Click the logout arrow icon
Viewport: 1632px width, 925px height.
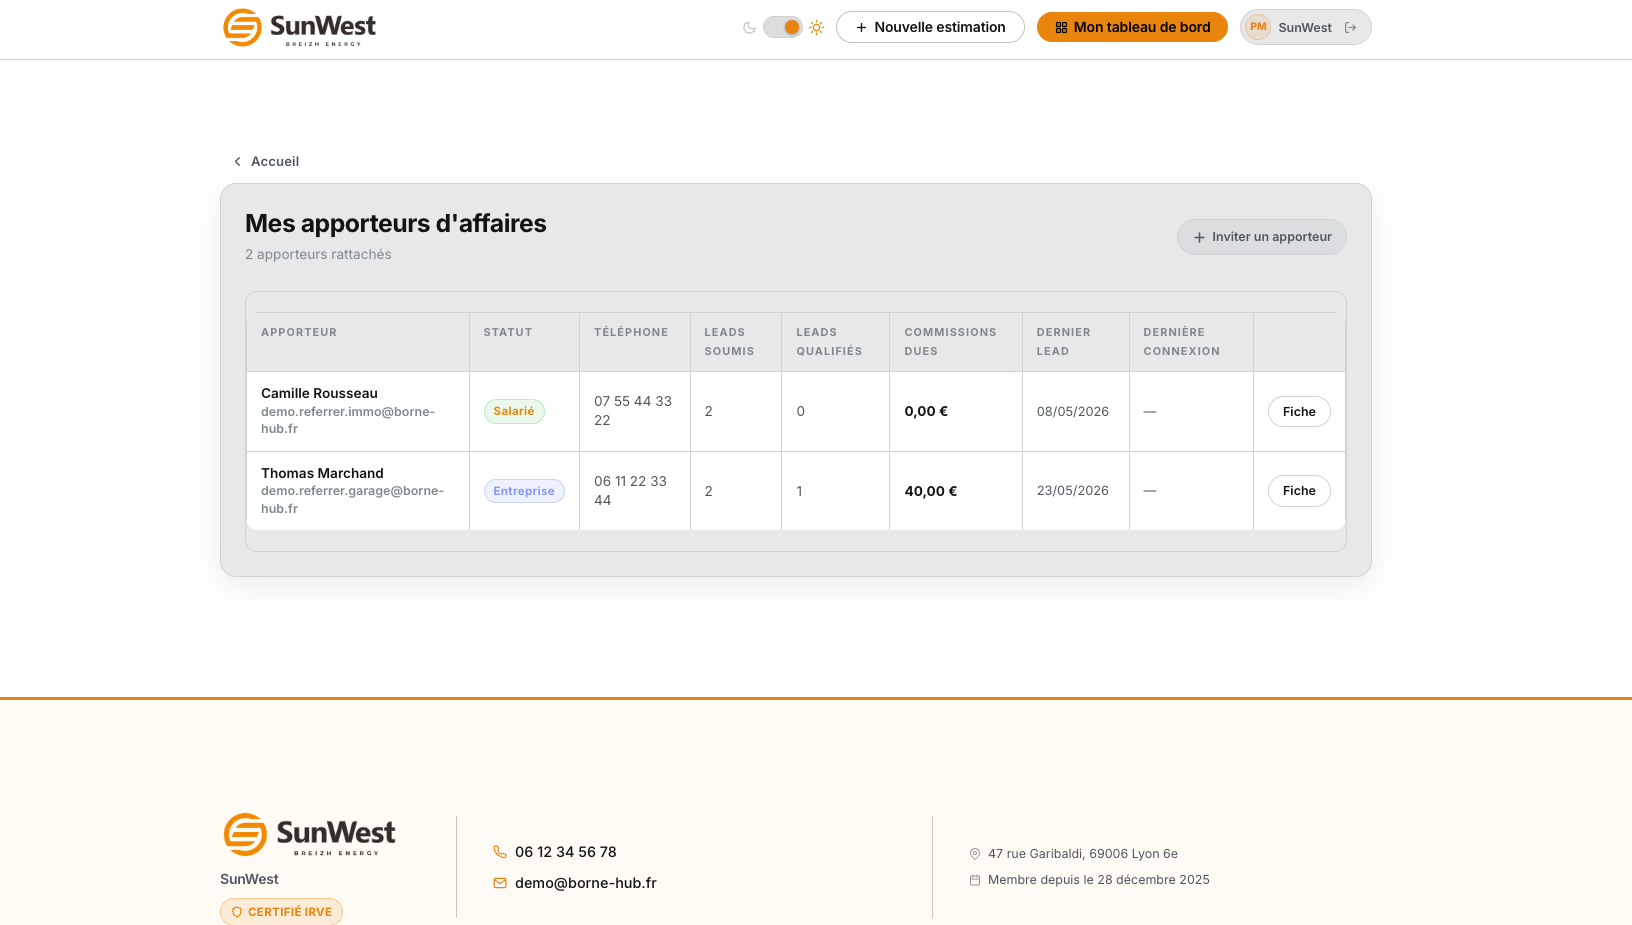1351,28
